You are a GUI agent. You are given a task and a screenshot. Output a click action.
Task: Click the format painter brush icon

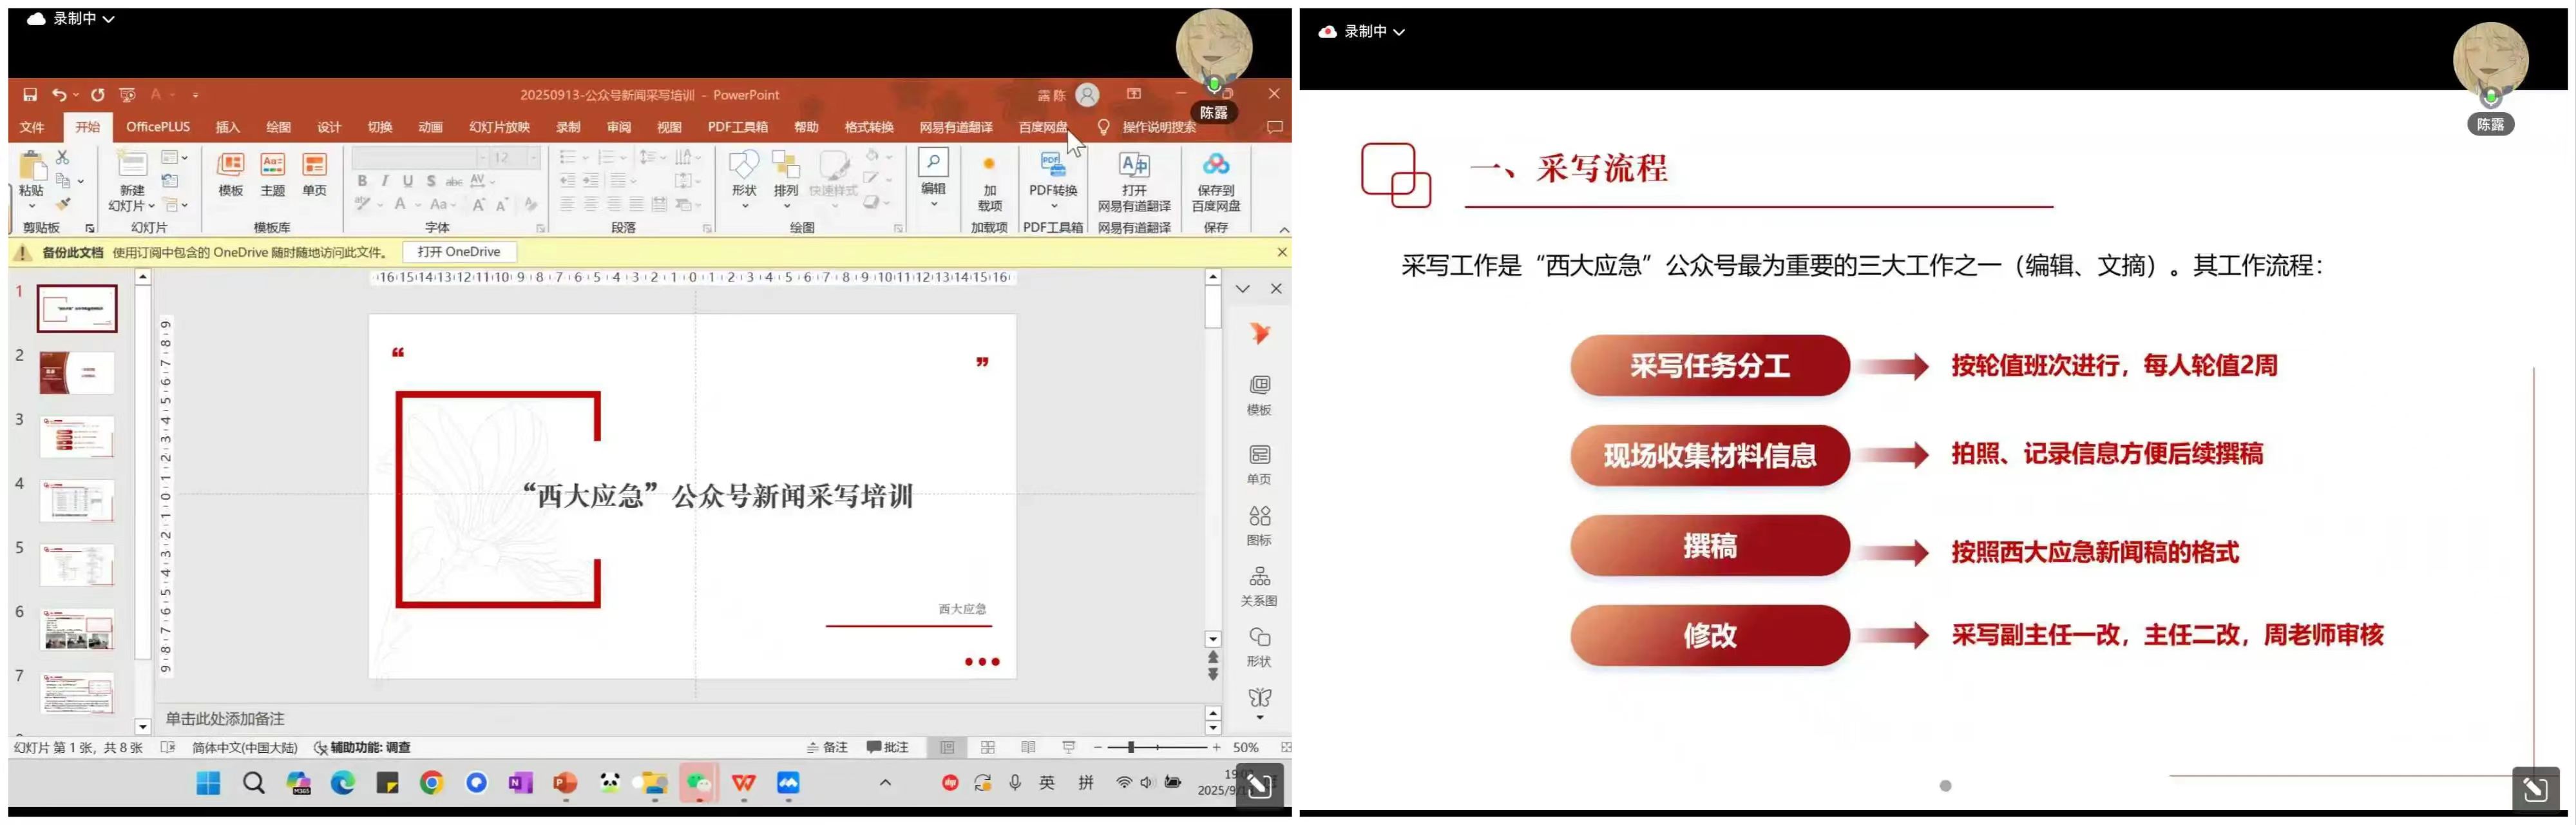[63, 204]
